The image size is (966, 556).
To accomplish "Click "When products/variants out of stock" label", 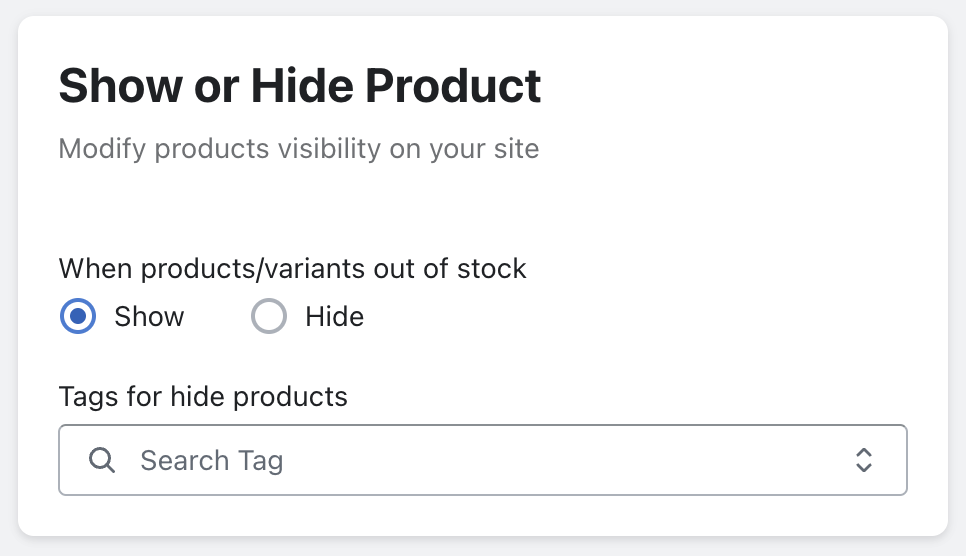I will click(x=292, y=269).
